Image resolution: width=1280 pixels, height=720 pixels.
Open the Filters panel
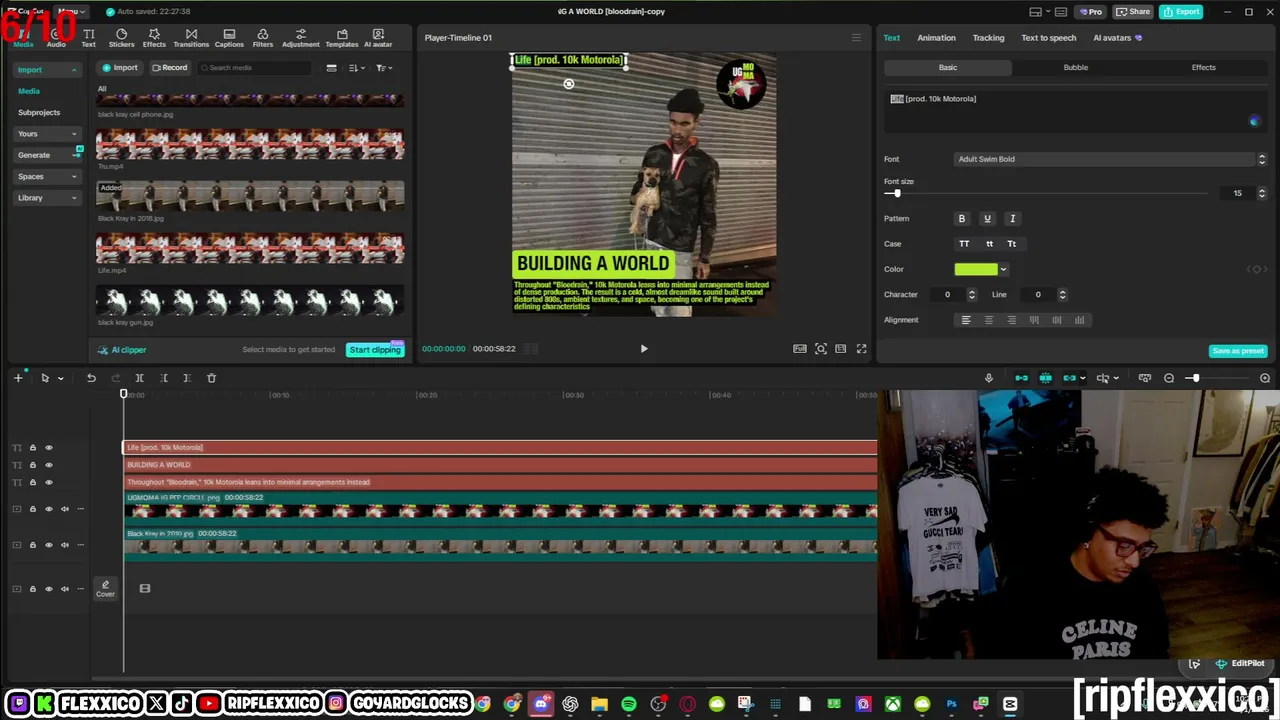click(x=263, y=38)
